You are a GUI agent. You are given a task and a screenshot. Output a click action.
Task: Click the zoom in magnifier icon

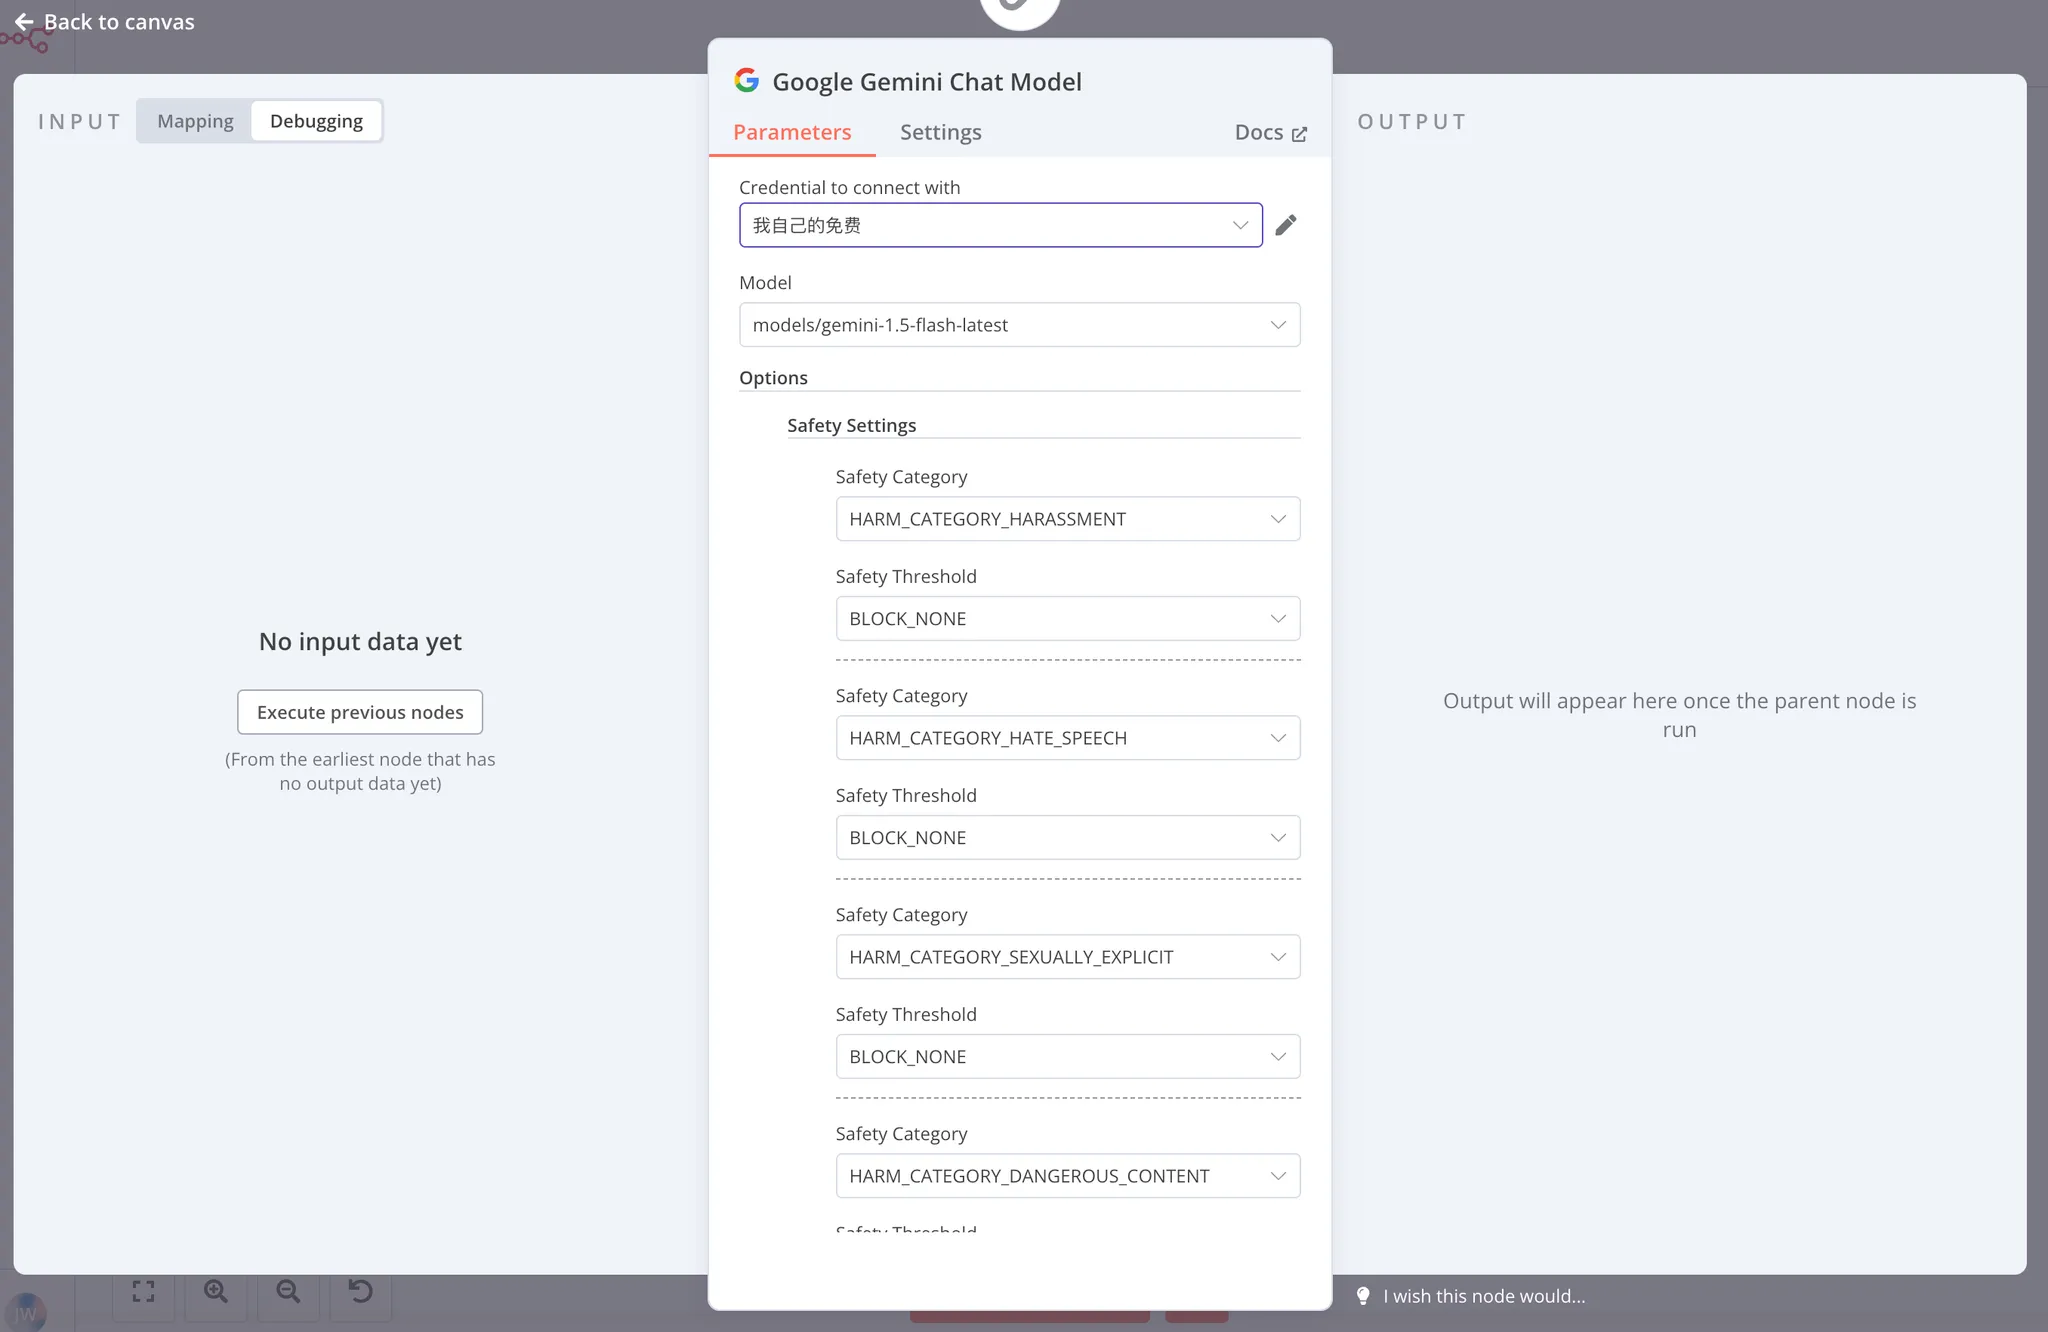pyautogui.click(x=216, y=1291)
